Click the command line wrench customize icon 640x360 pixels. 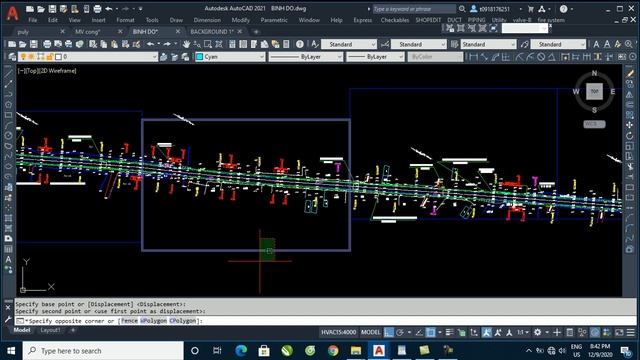[x=8, y=319]
